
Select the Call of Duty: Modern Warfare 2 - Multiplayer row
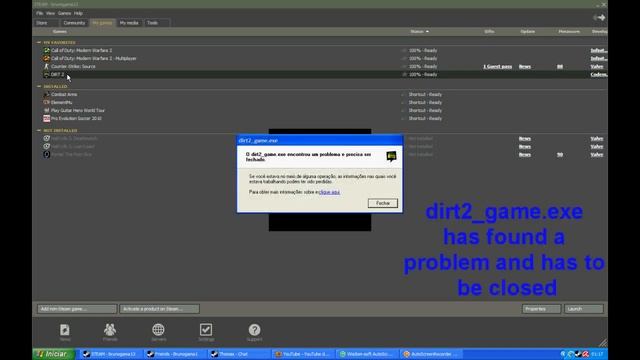click(x=320, y=58)
